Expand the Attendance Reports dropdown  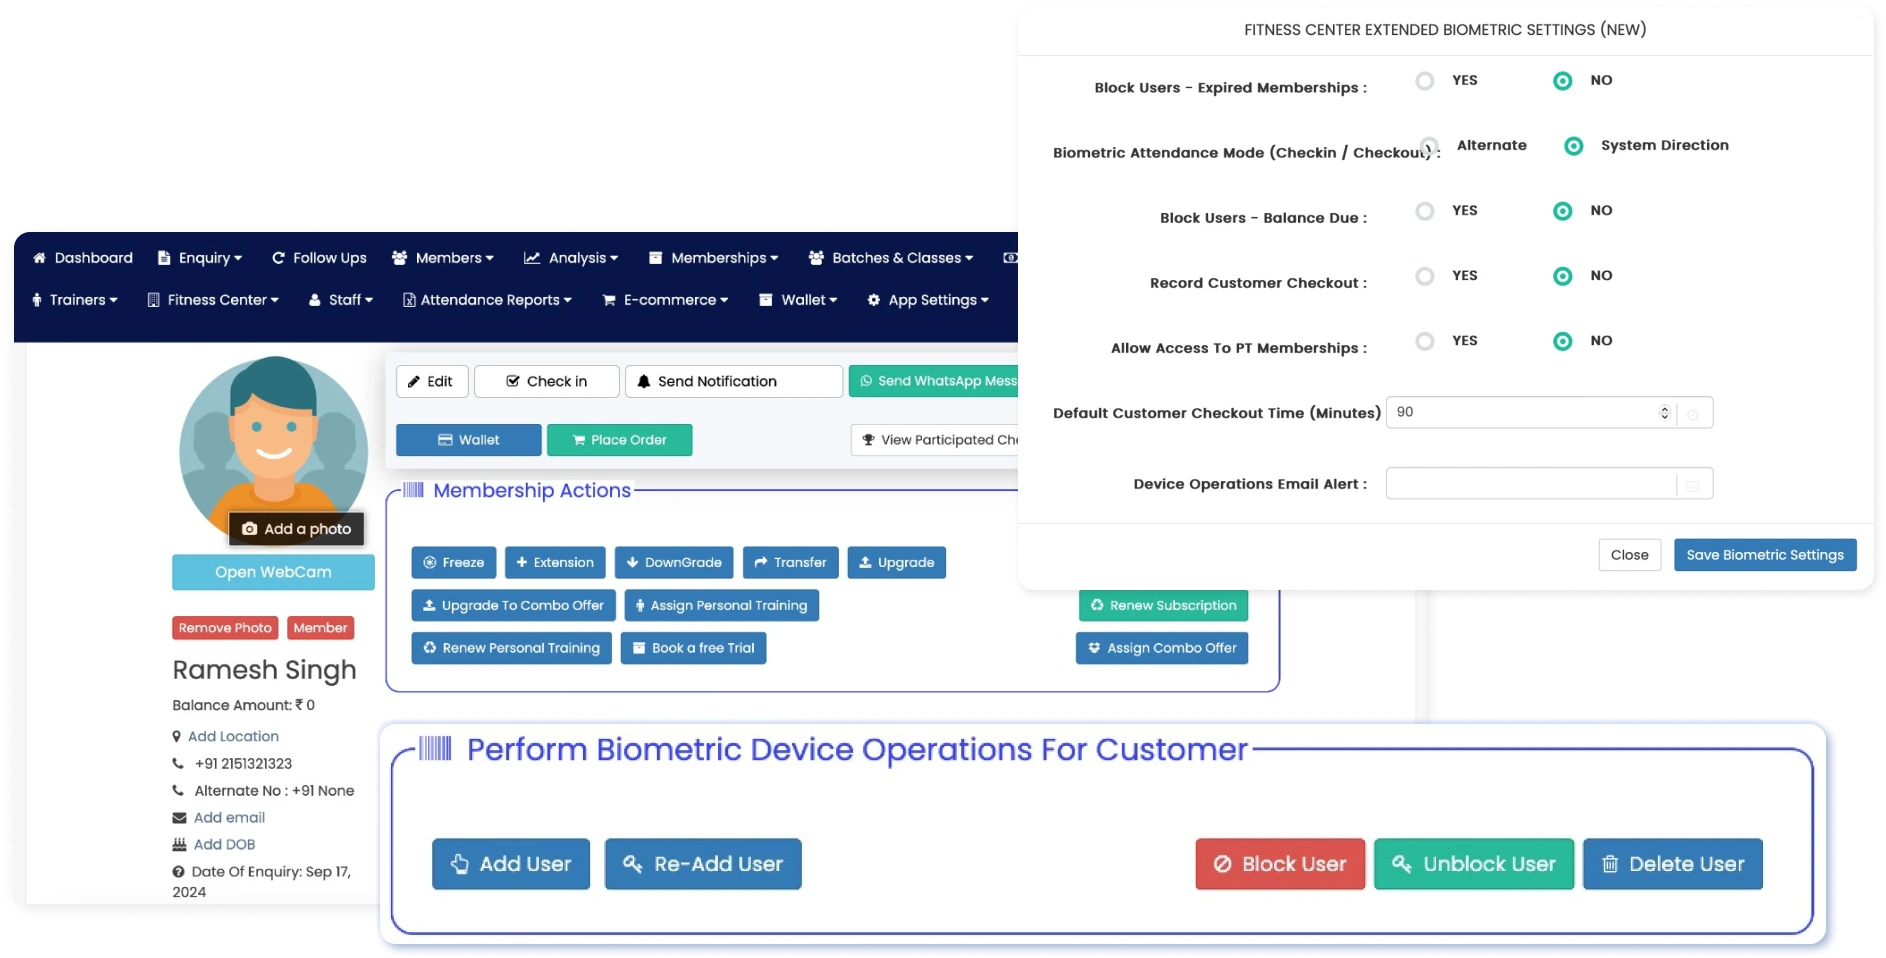point(487,300)
